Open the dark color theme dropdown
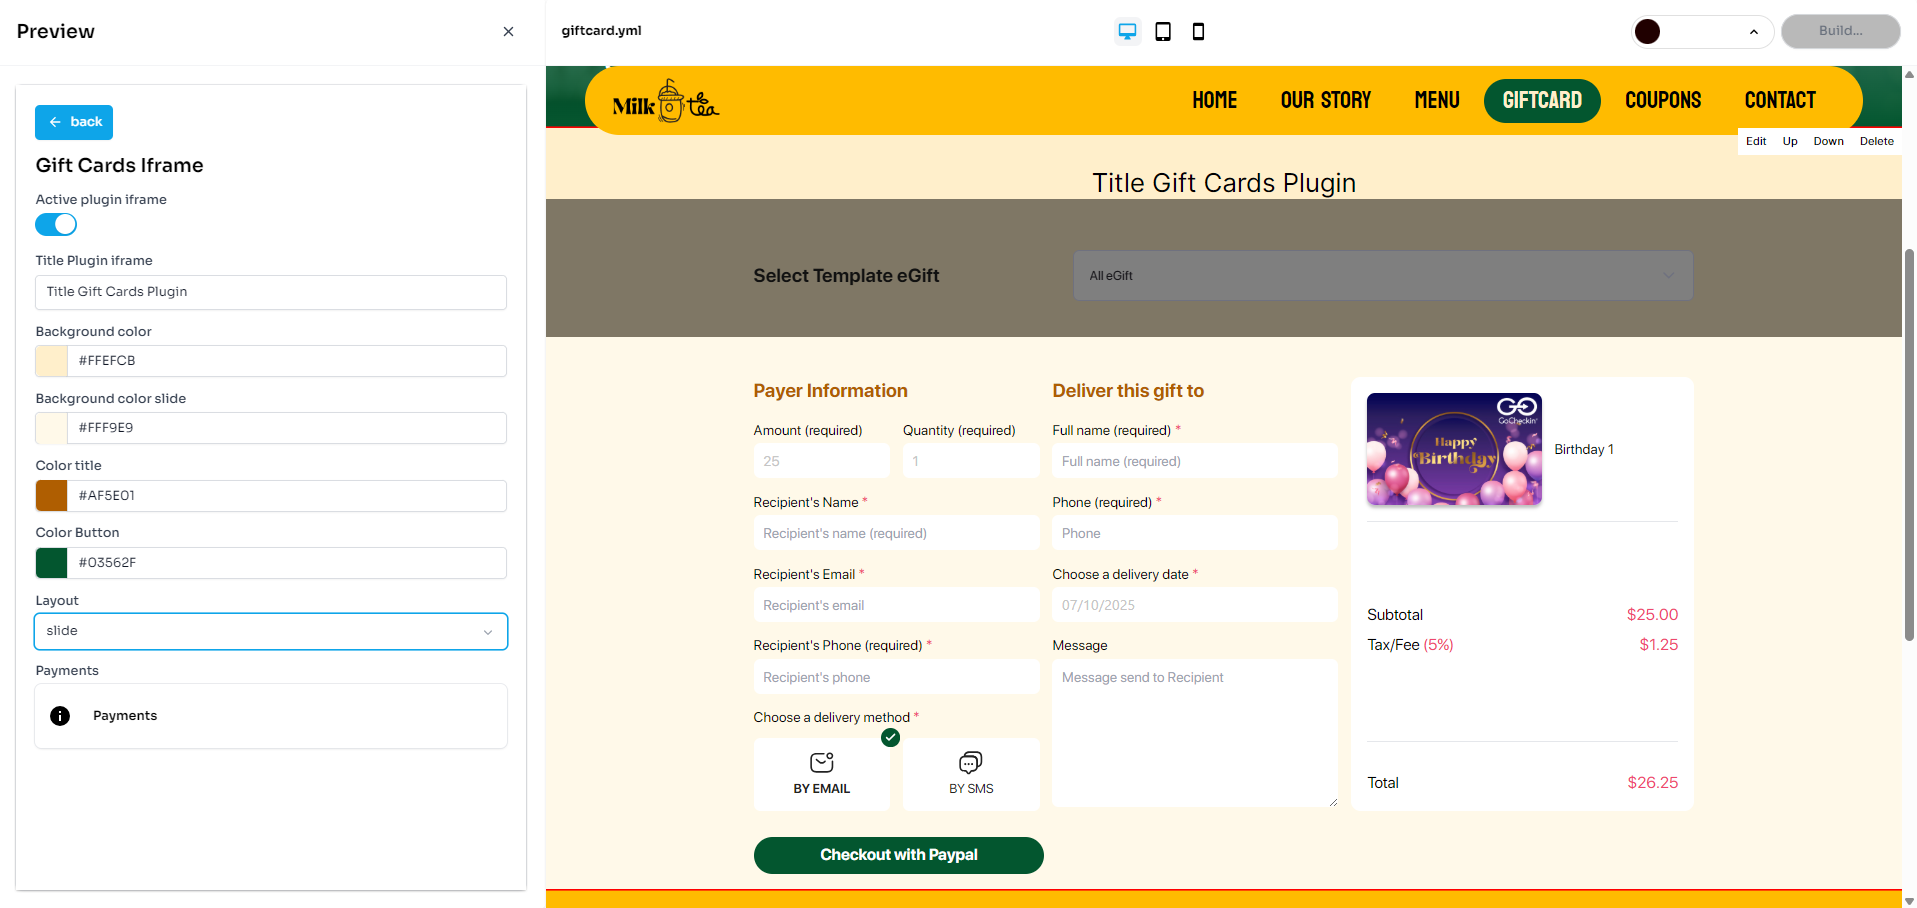The image size is (1917, 908). point(1701,32)
